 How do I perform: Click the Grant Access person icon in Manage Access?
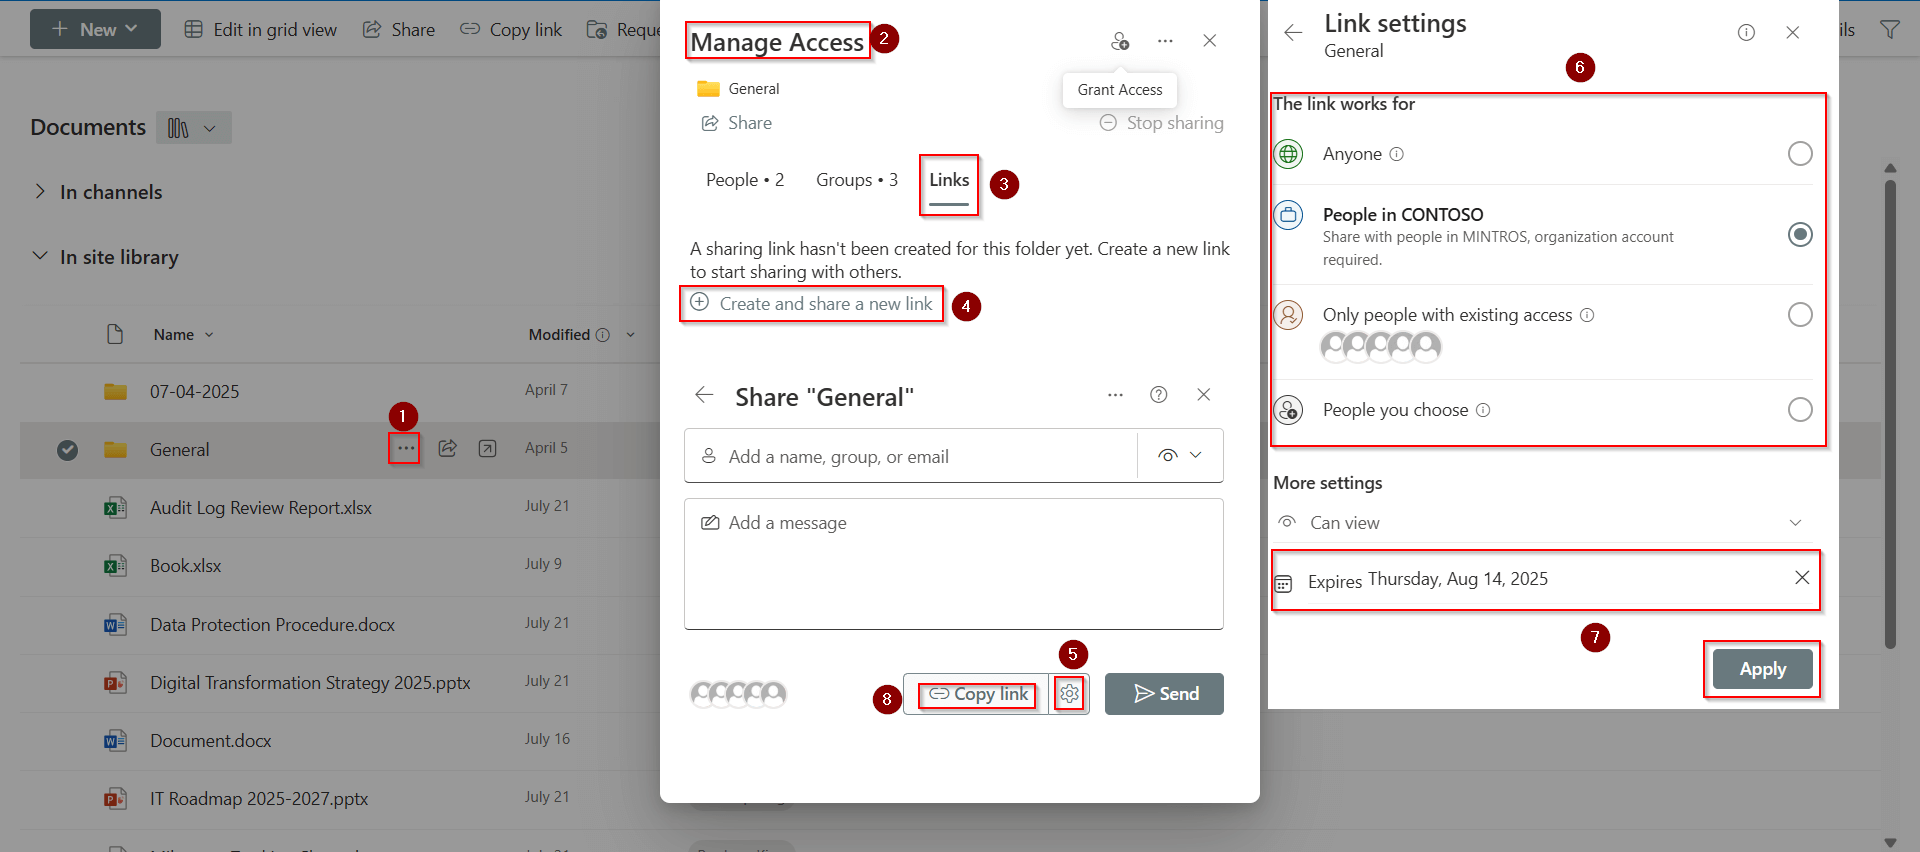point(1120,41)
